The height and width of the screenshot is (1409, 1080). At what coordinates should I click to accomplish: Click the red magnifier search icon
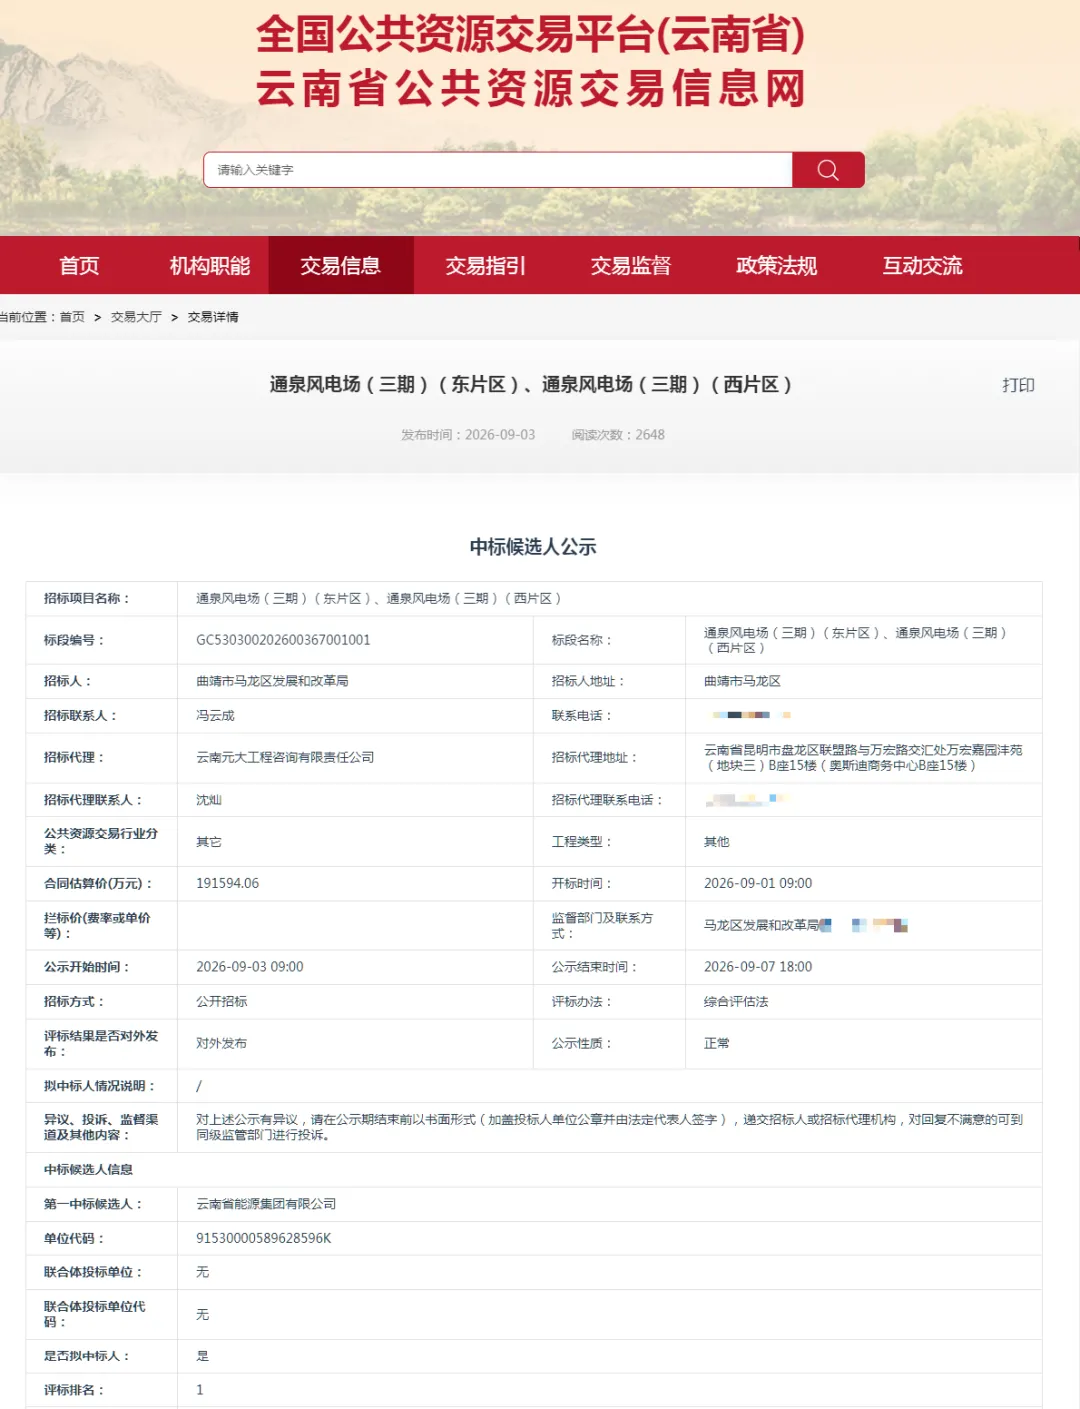[x=828, y=170]
